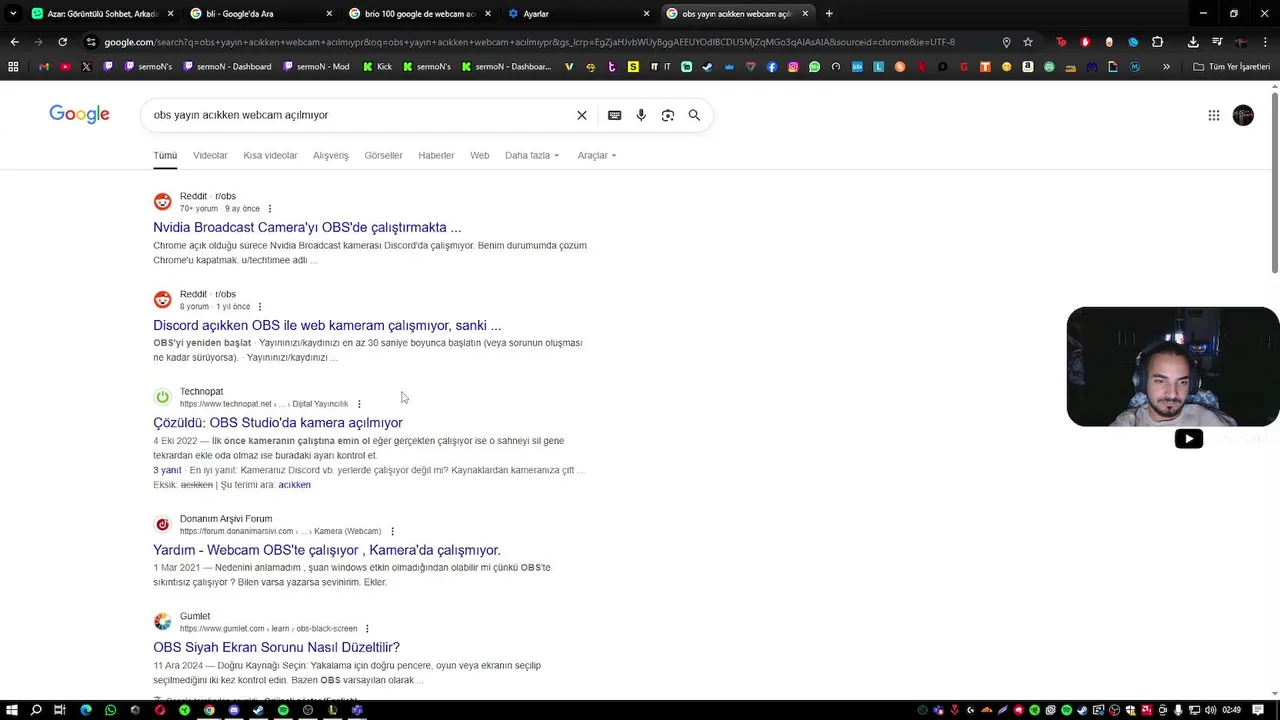Click the Google logo
Screen dimensions: 1280x720
click(x=79, y=114)
